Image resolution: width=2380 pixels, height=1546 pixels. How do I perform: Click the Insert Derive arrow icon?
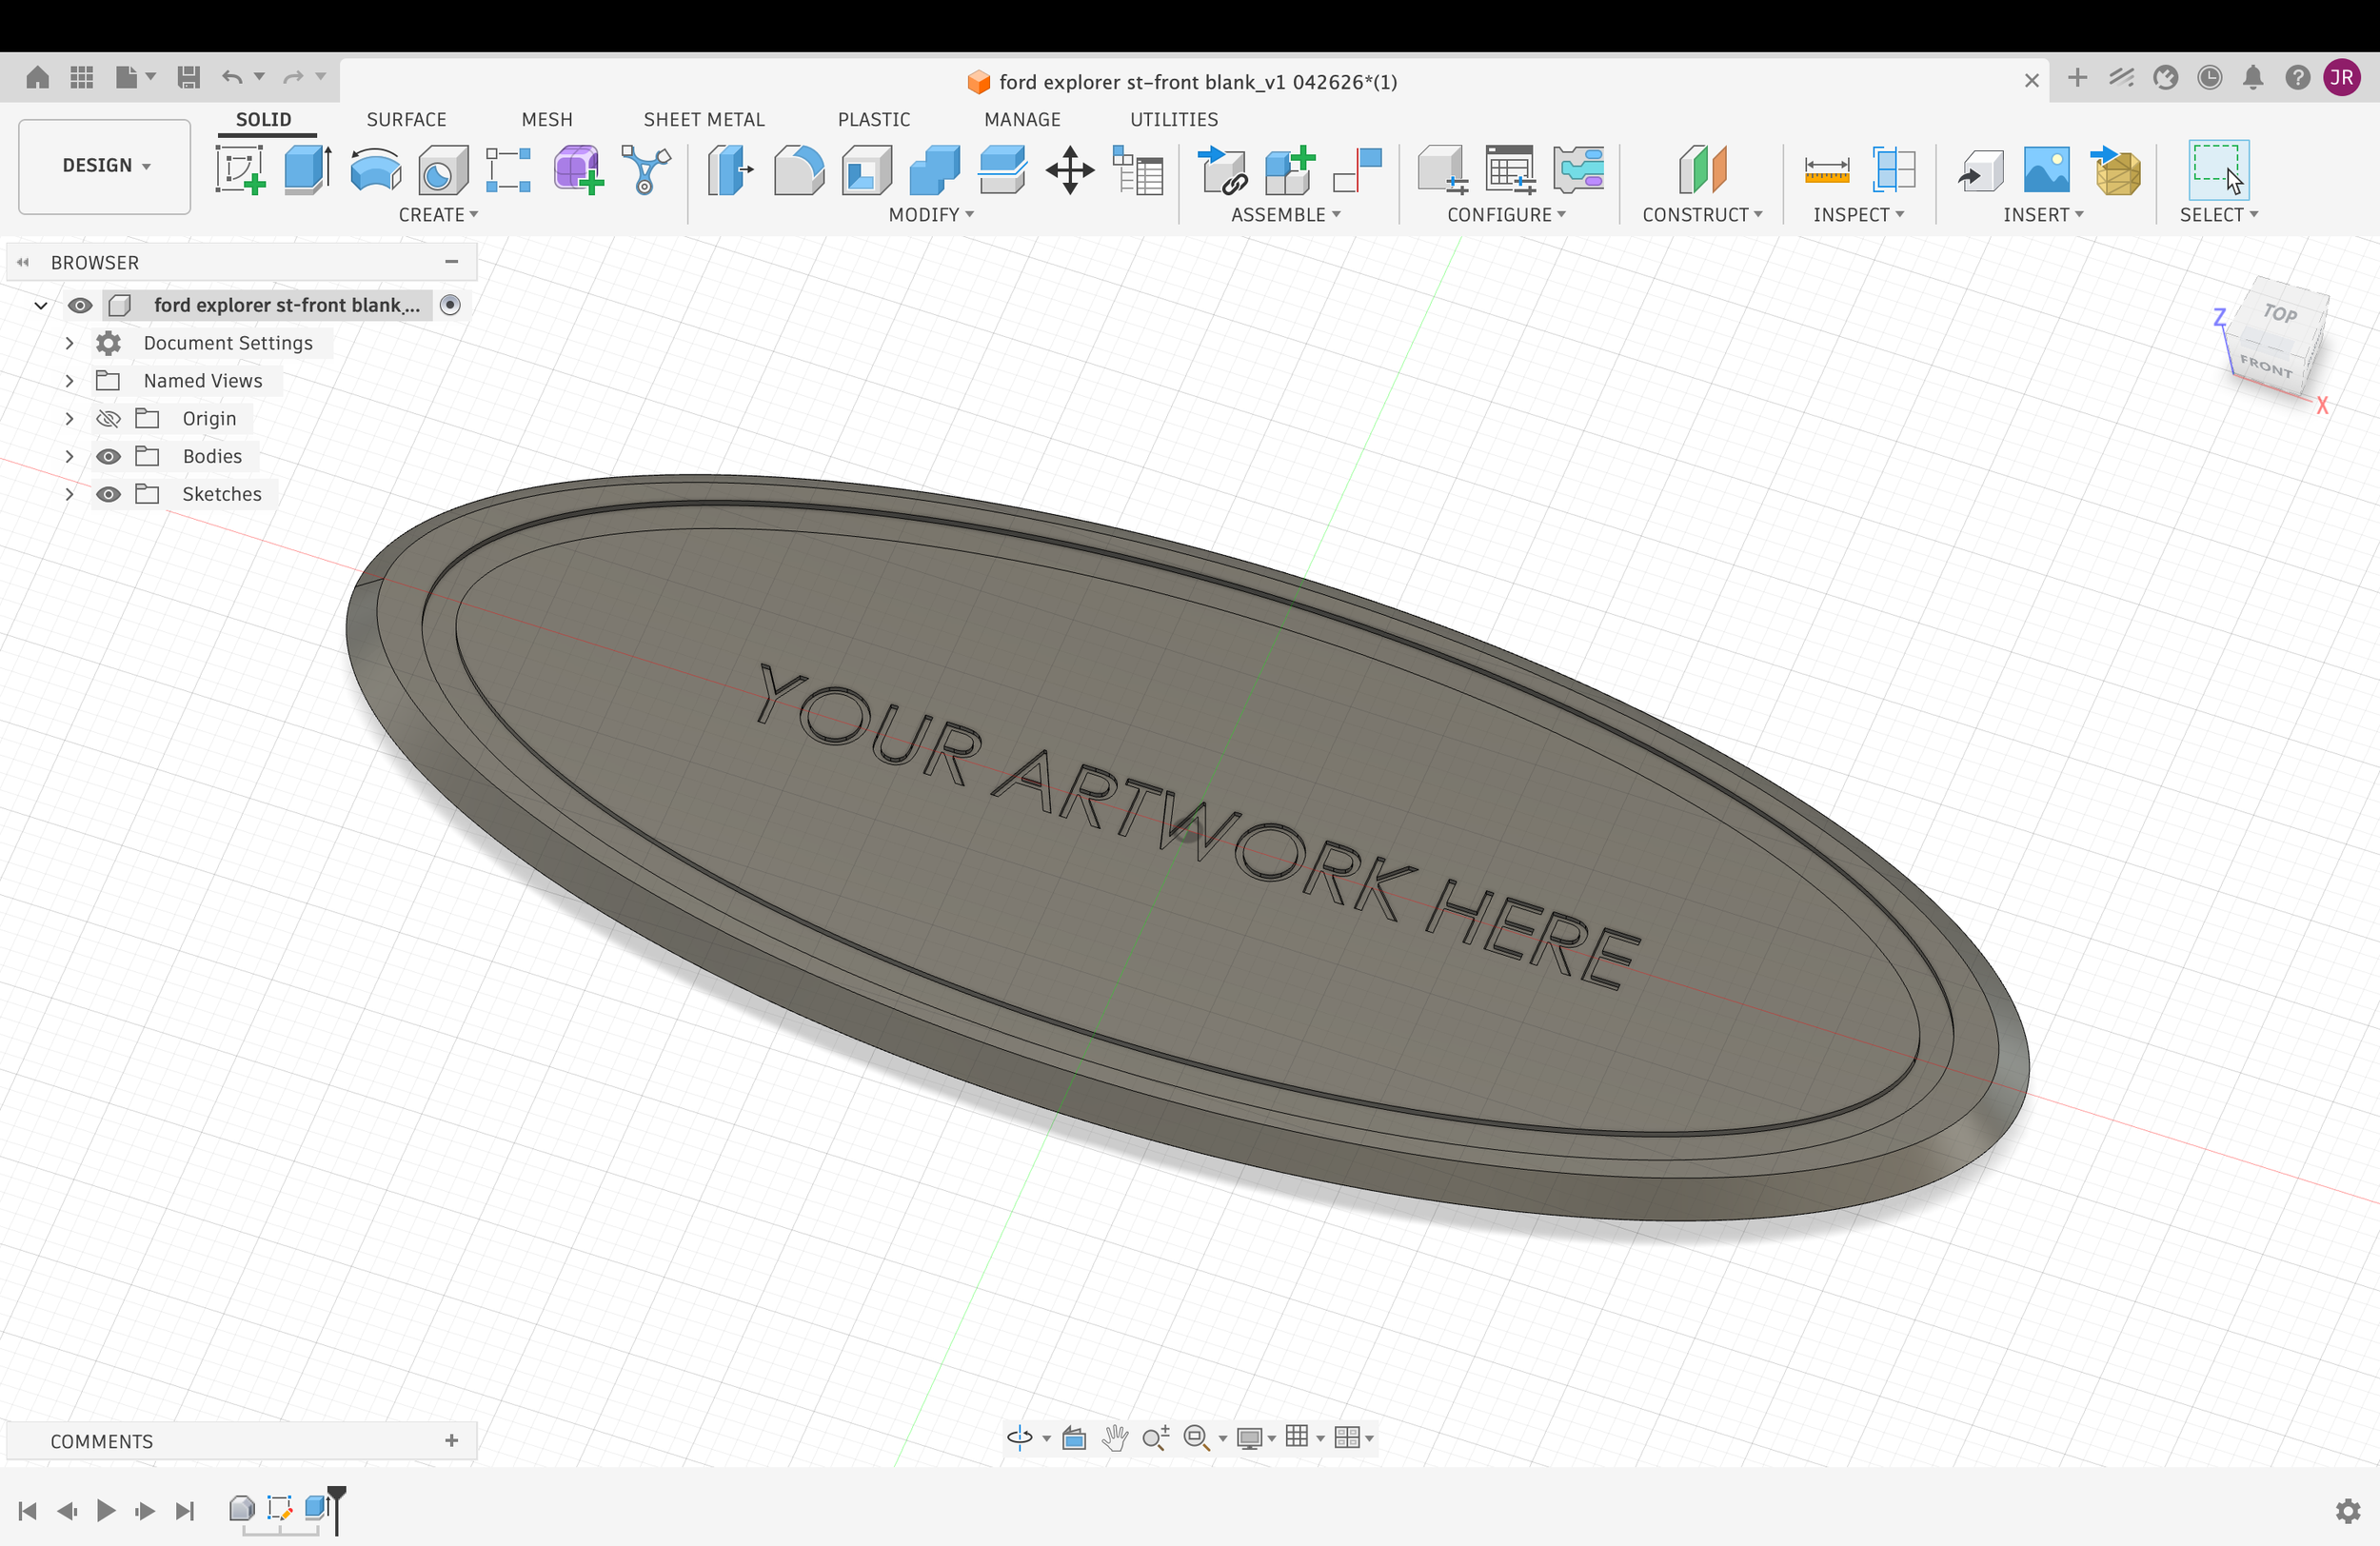1980,171
